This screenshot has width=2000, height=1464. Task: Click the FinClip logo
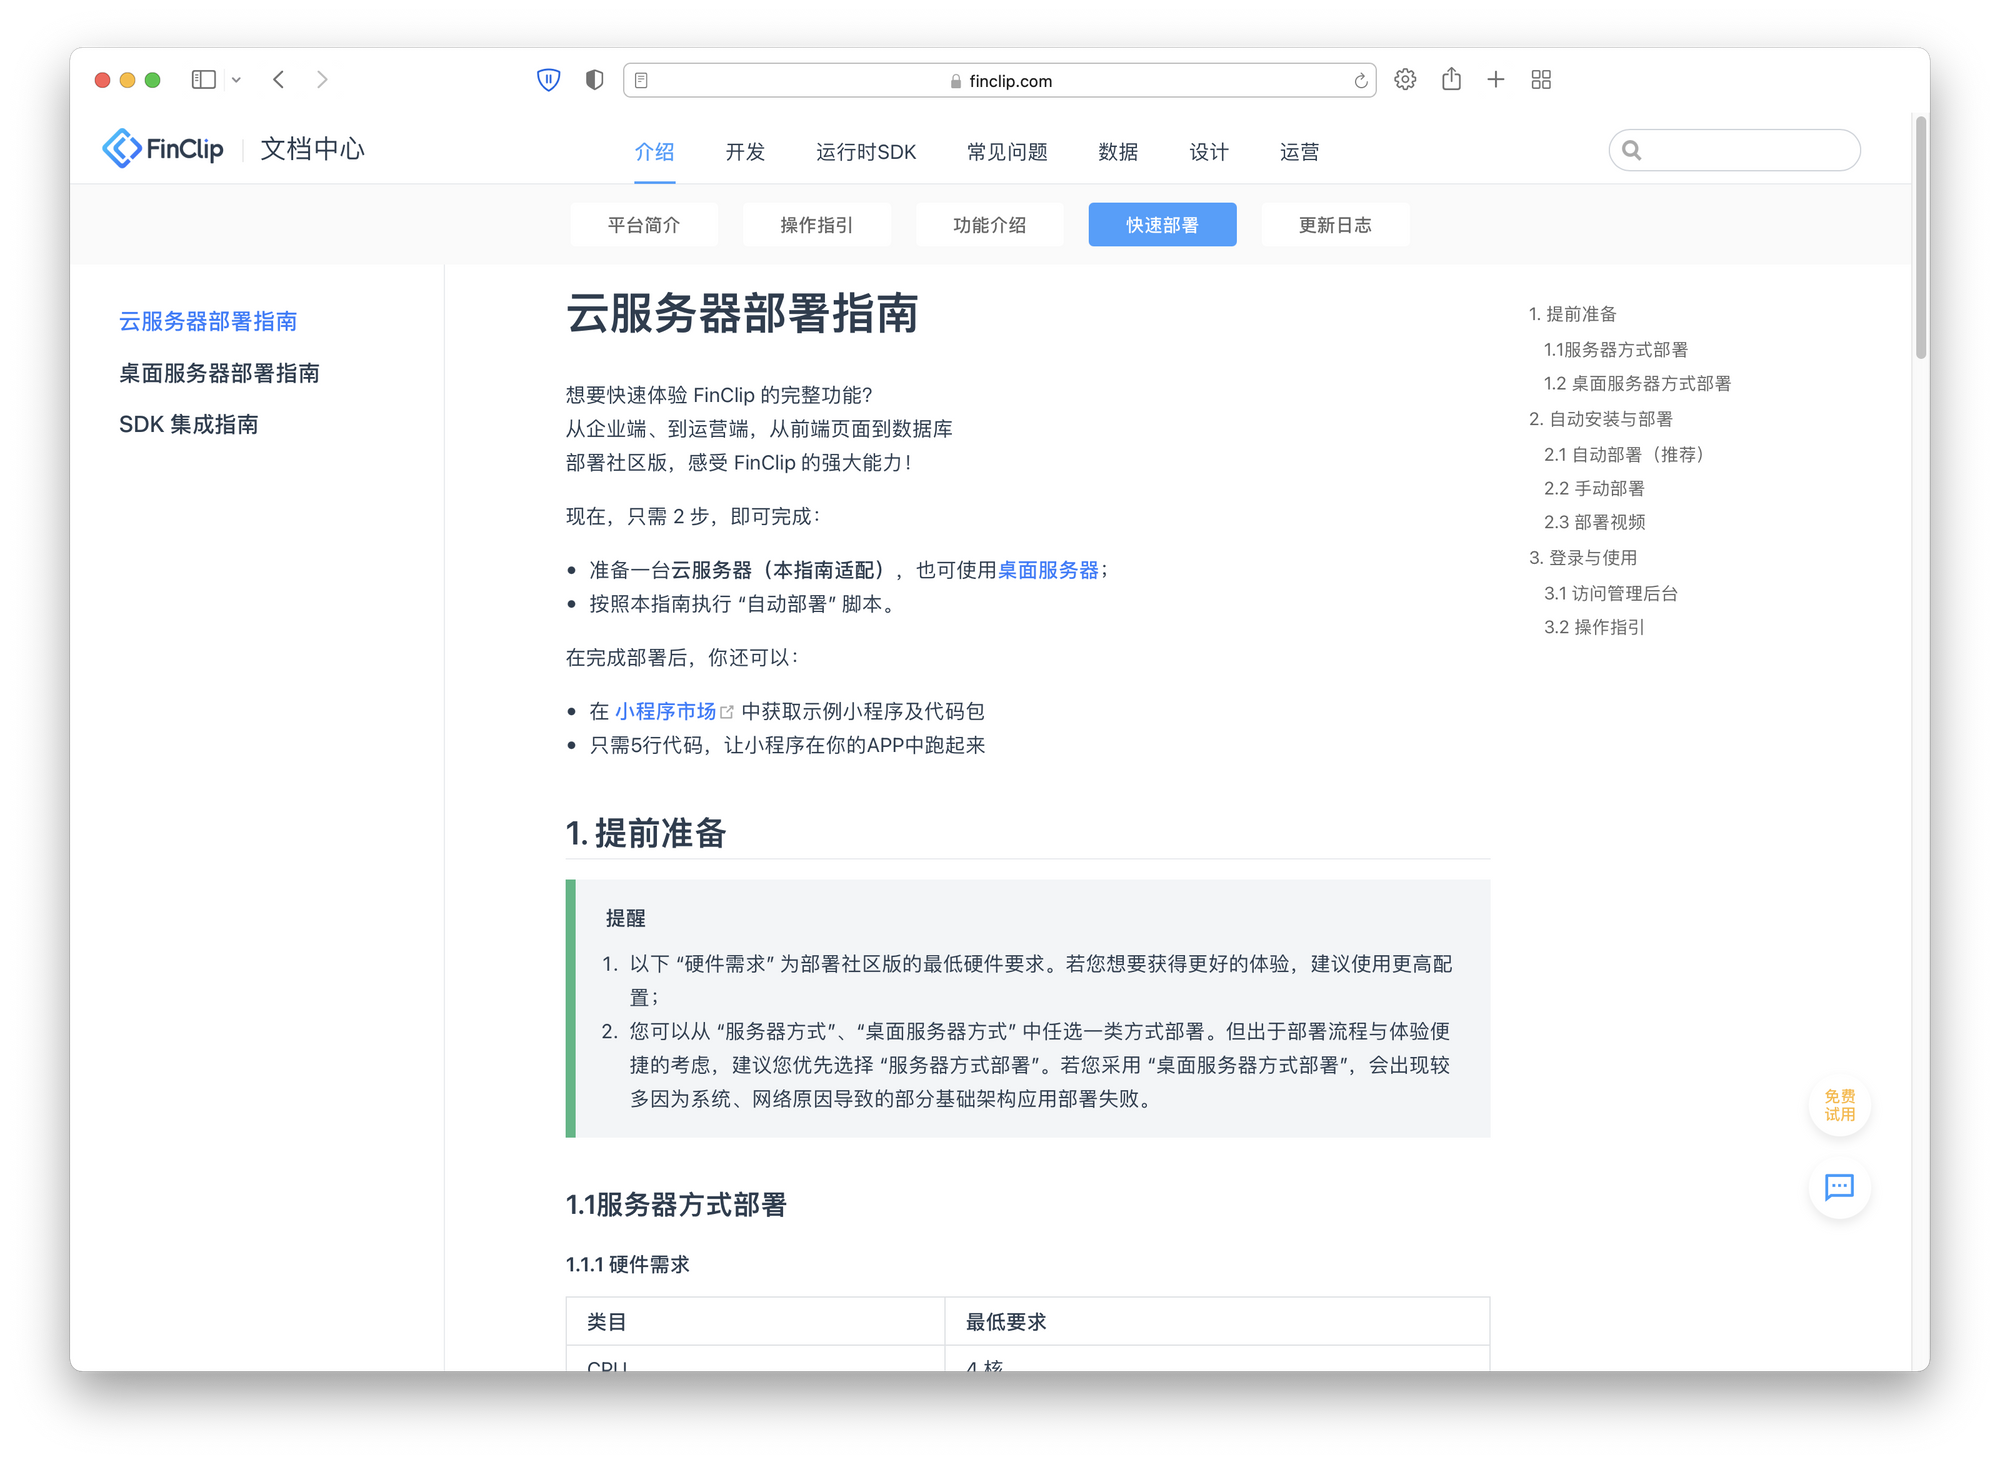click(x=163, y=149)
